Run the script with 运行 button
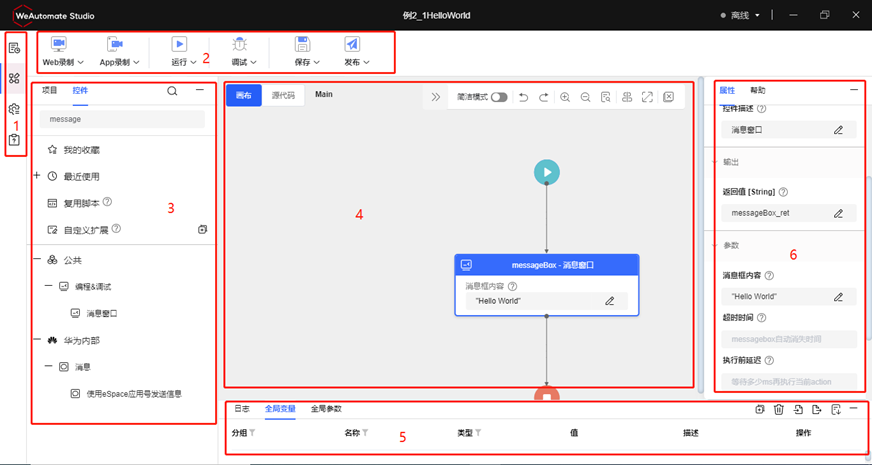 coord(179,44)
